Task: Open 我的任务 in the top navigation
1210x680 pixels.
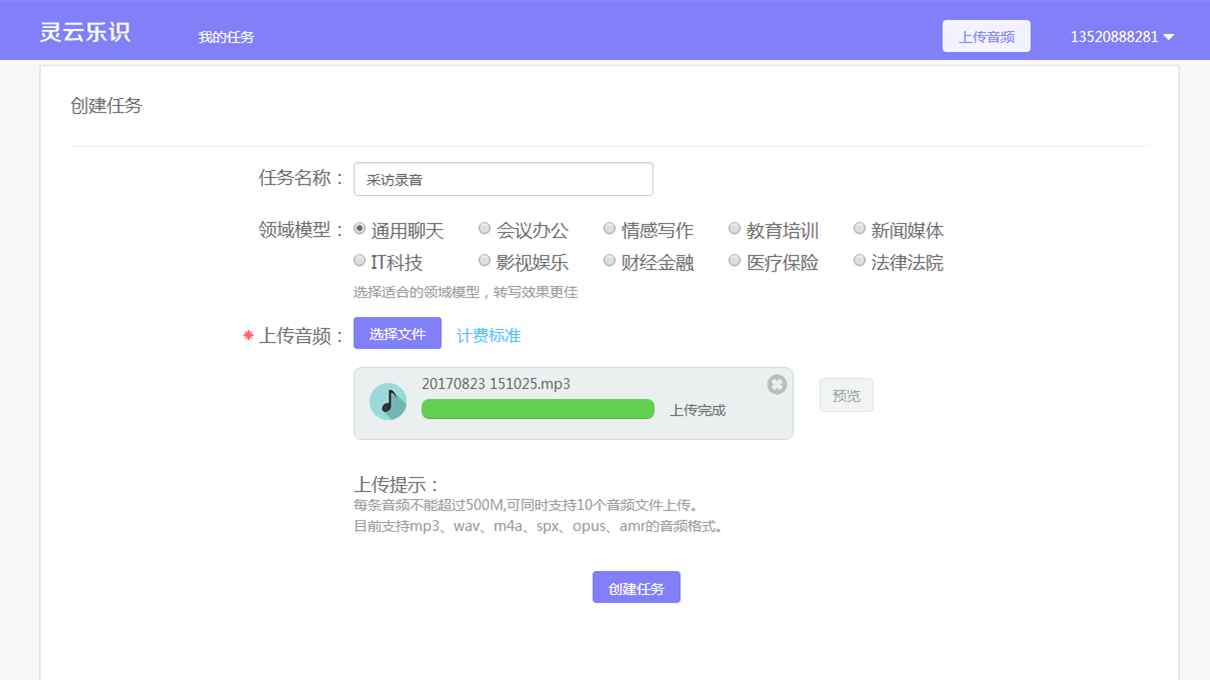Action: tap(226, 37)
